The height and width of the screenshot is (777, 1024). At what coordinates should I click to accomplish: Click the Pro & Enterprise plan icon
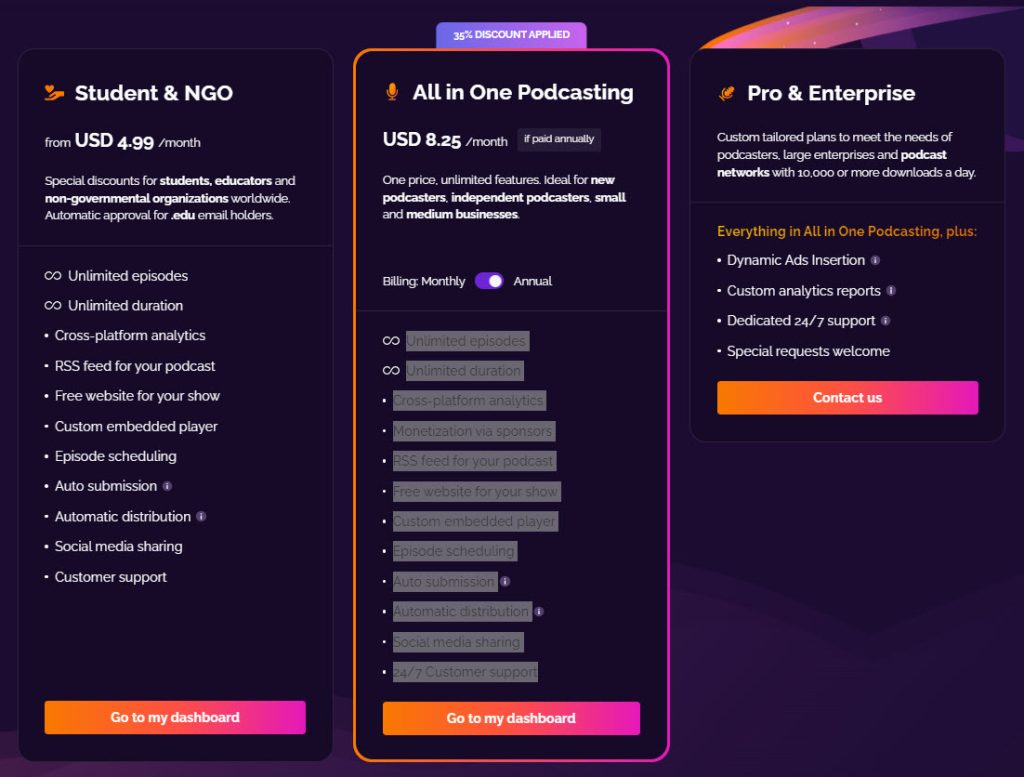pos(727,93)
